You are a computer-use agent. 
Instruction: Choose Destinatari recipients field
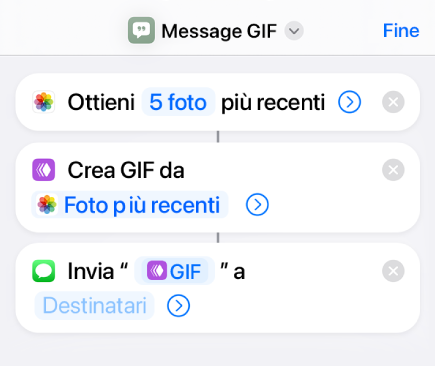pyautogui.click(x=95, y=306)
